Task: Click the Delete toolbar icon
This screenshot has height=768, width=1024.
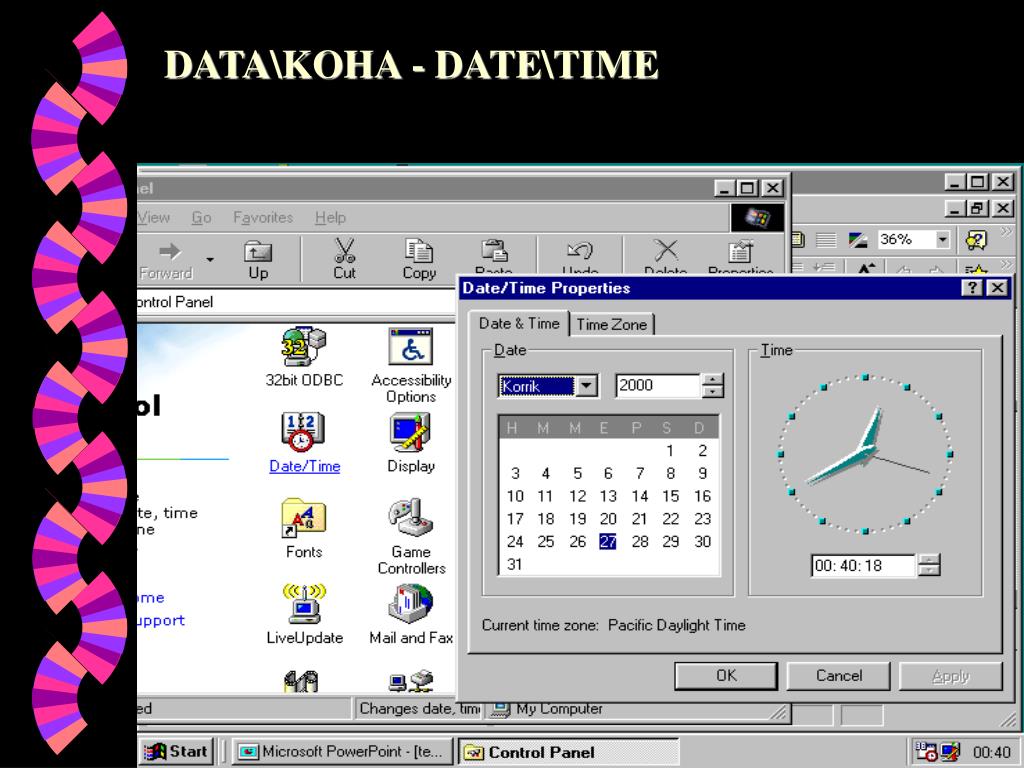Action: coord(665,256)
